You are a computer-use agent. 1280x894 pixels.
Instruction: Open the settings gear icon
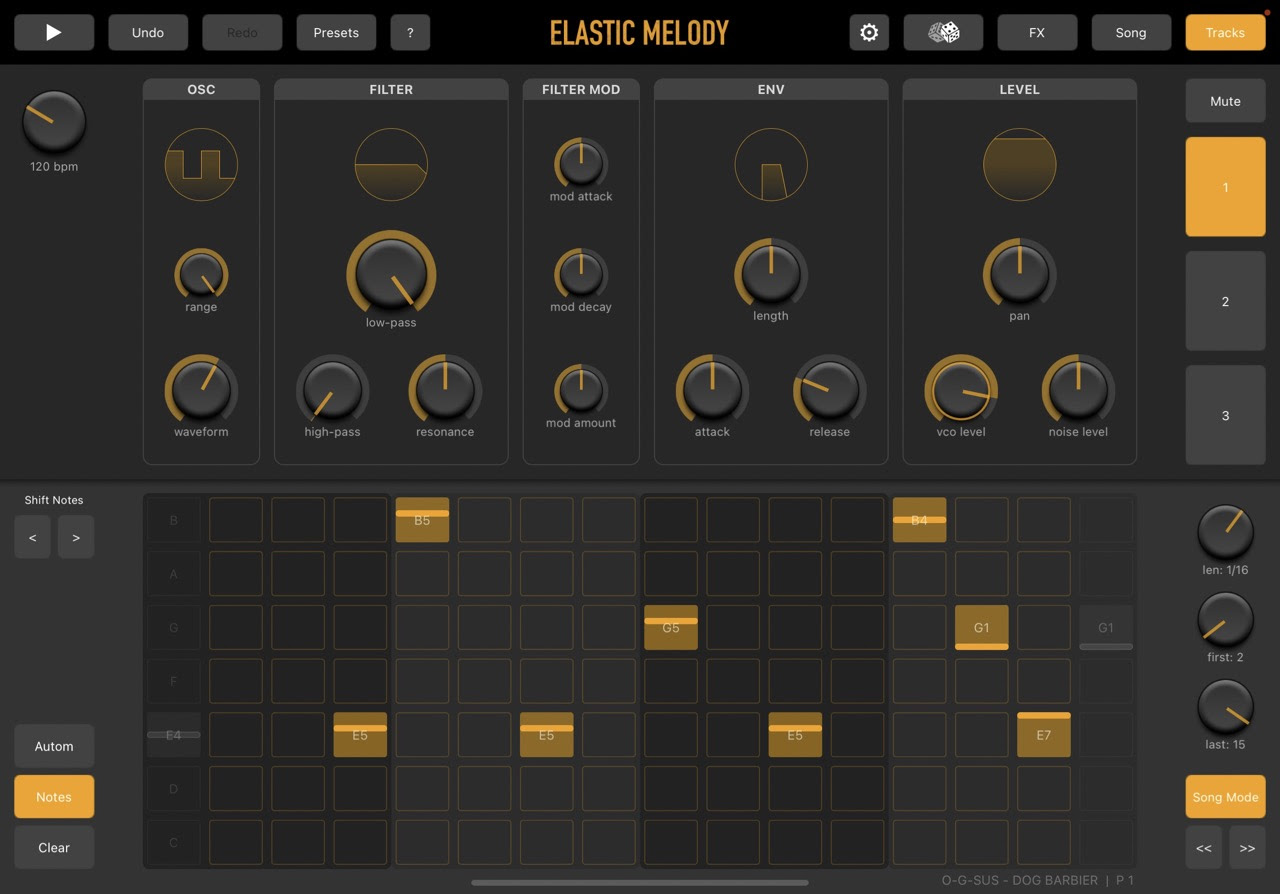pos(868,32)
